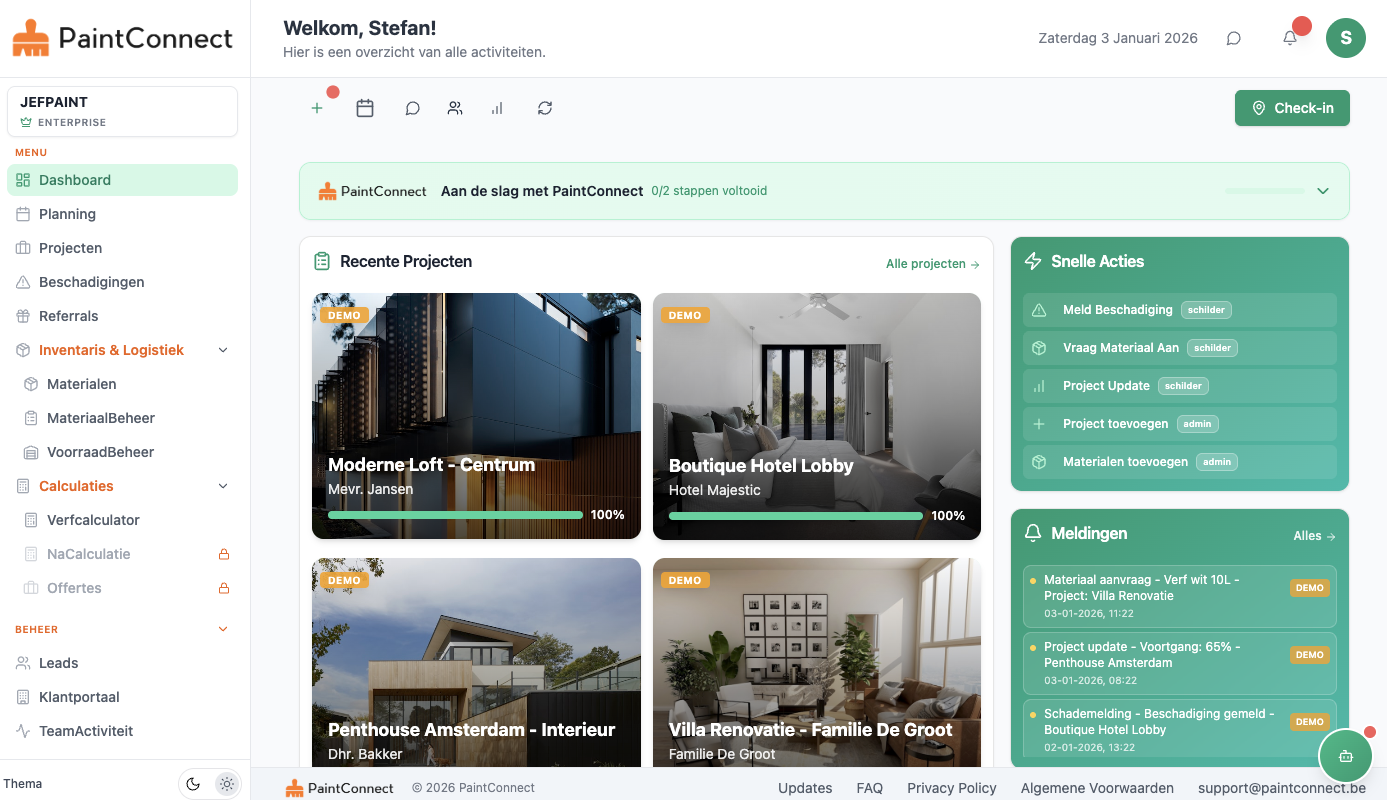Click the green plus icon with red dot
Screen dimensions: 1387x800
[x=317, y=108]
